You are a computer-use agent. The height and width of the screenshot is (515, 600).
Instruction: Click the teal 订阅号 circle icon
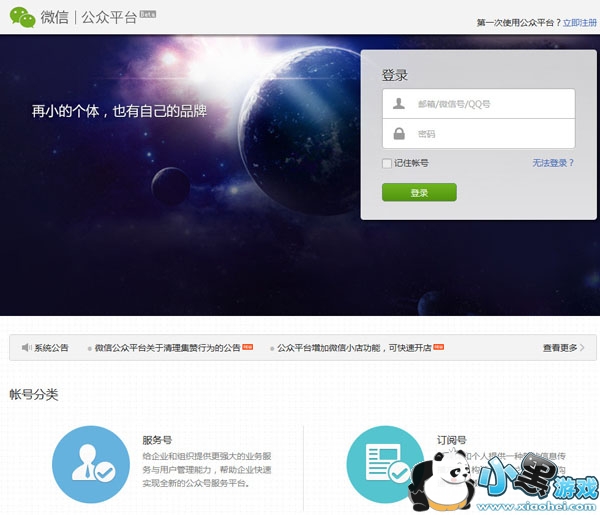383,464
